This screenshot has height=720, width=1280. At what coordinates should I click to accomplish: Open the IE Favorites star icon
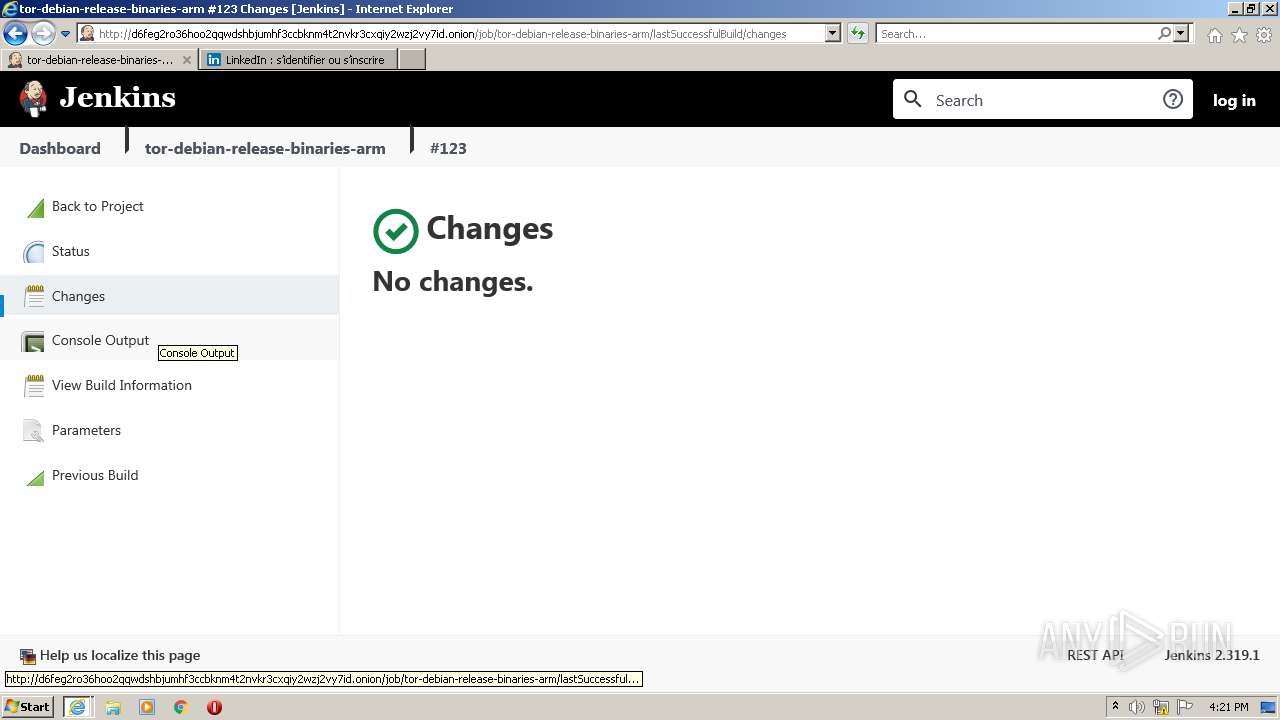[1239, 35]
